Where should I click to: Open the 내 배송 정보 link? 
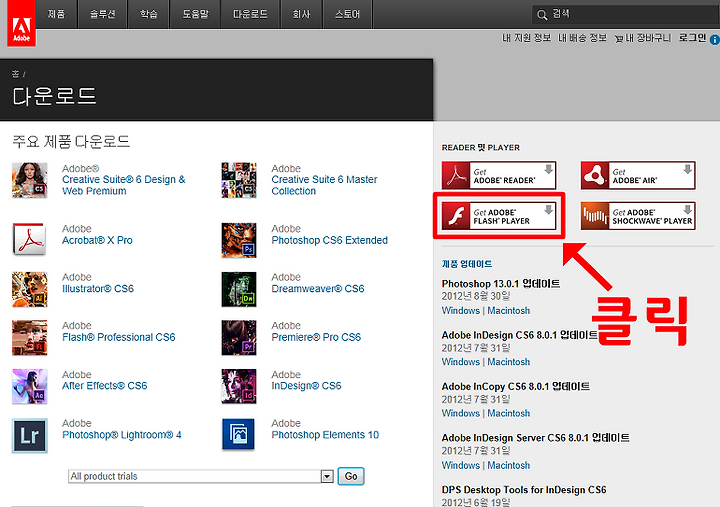point(582,38)
